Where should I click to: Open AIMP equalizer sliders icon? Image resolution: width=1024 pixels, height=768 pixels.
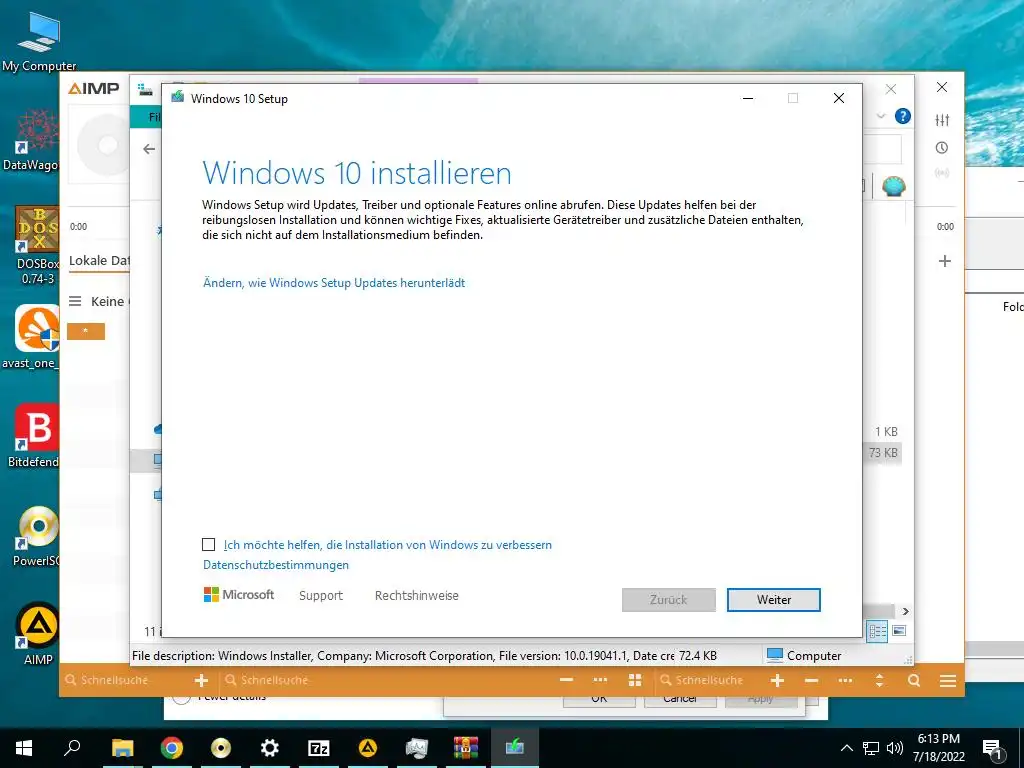942,120
